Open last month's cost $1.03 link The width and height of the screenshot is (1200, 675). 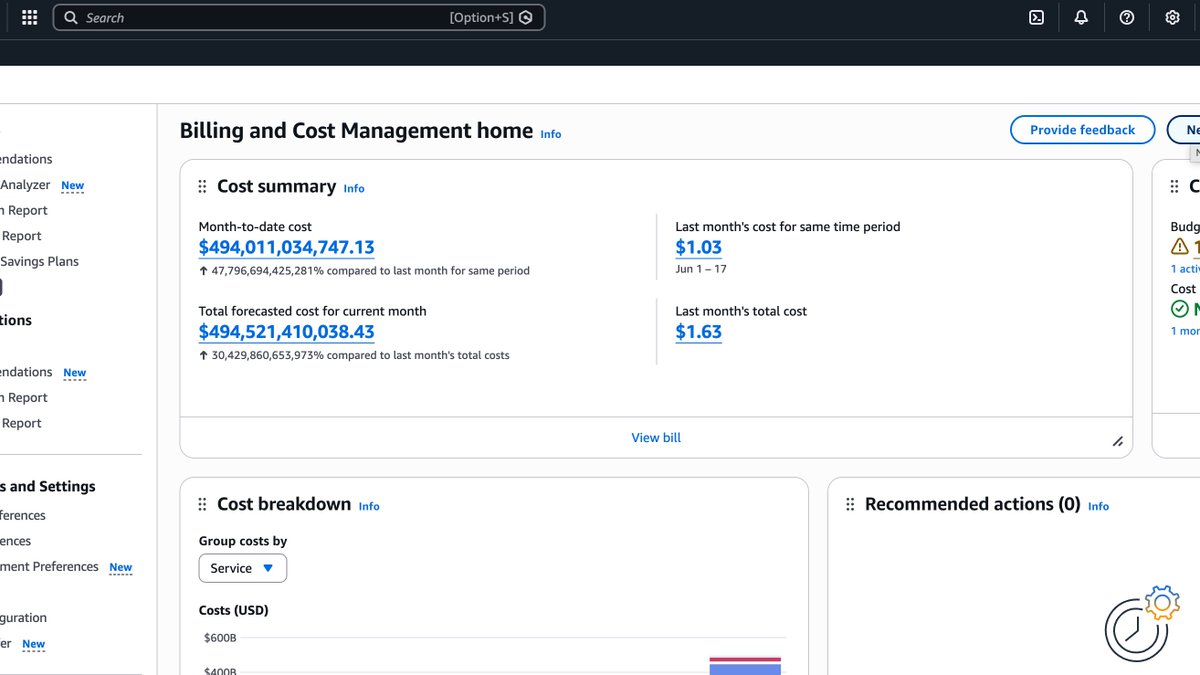(x=698, y=247)
